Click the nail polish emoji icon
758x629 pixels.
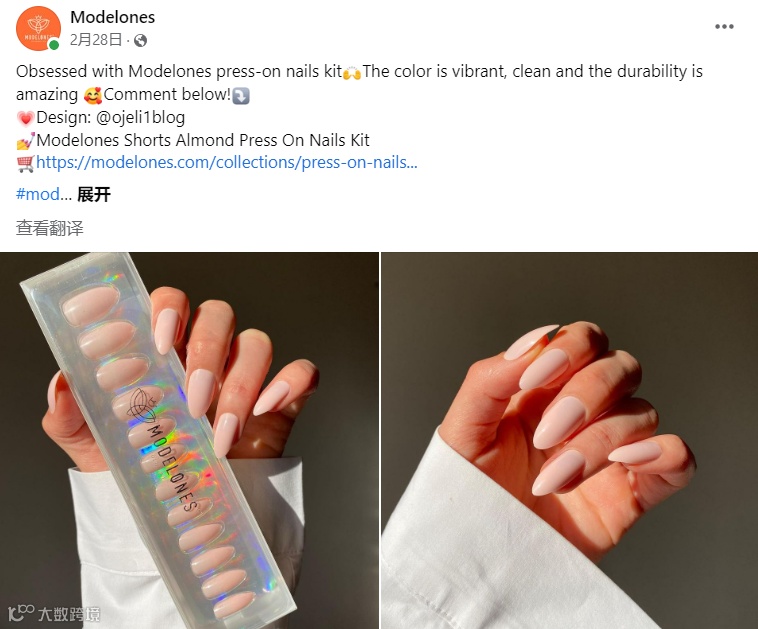[25, 141]
